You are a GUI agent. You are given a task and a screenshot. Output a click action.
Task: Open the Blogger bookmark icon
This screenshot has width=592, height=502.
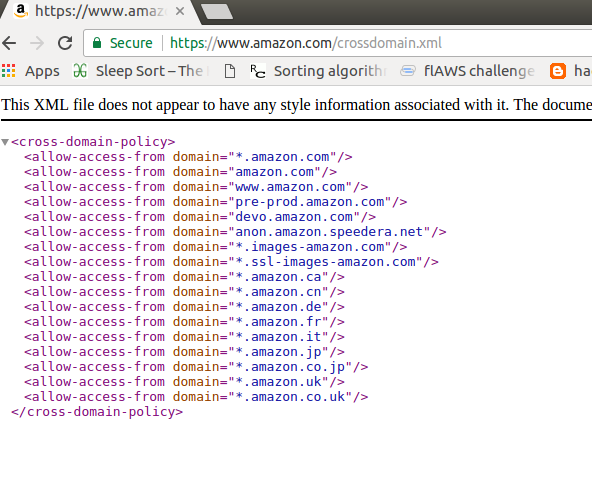(x=558, y=71)
